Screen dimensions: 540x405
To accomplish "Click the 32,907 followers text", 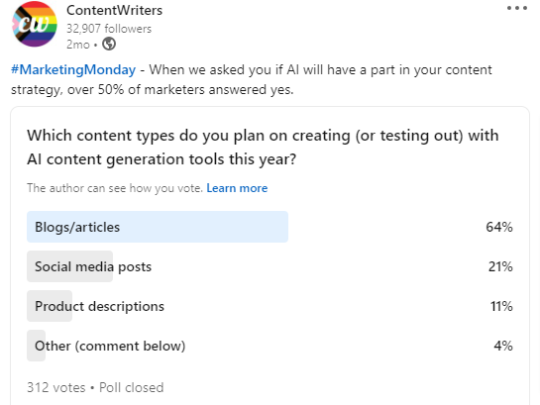I will coord(109,29).
